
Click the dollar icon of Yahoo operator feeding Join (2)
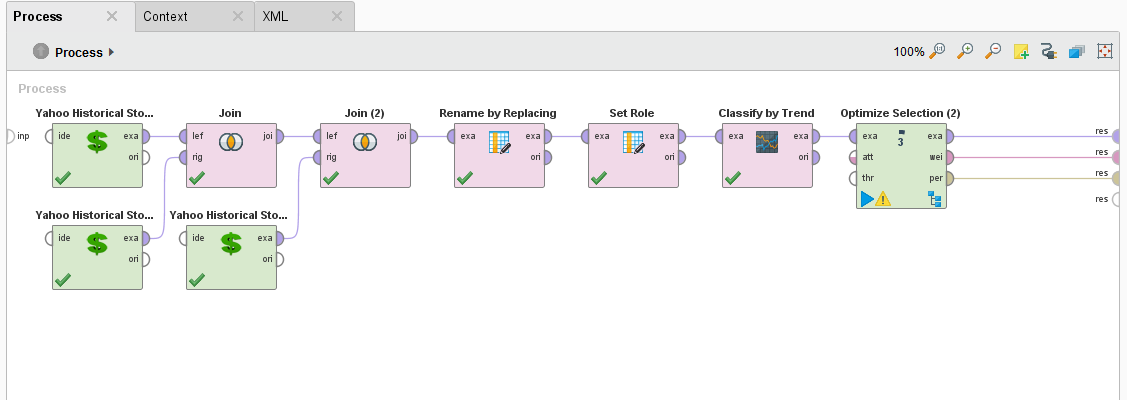(231, 243)
